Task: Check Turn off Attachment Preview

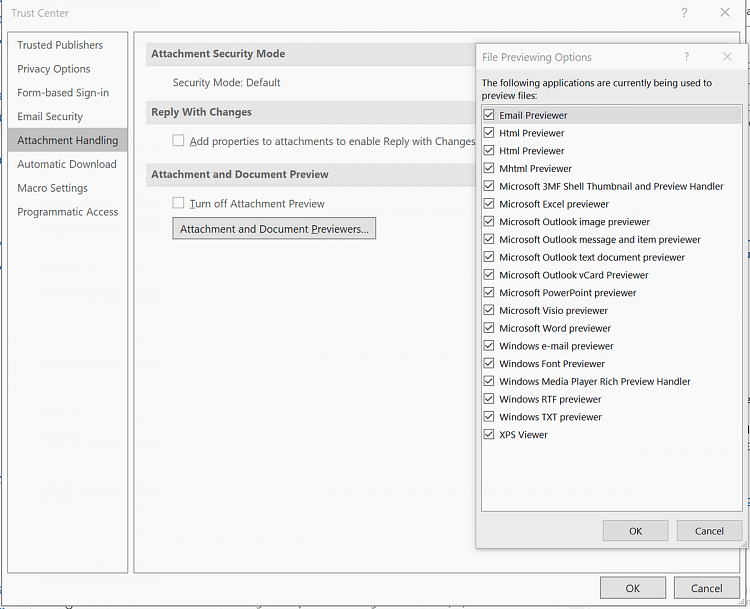Action: point(178,203)
